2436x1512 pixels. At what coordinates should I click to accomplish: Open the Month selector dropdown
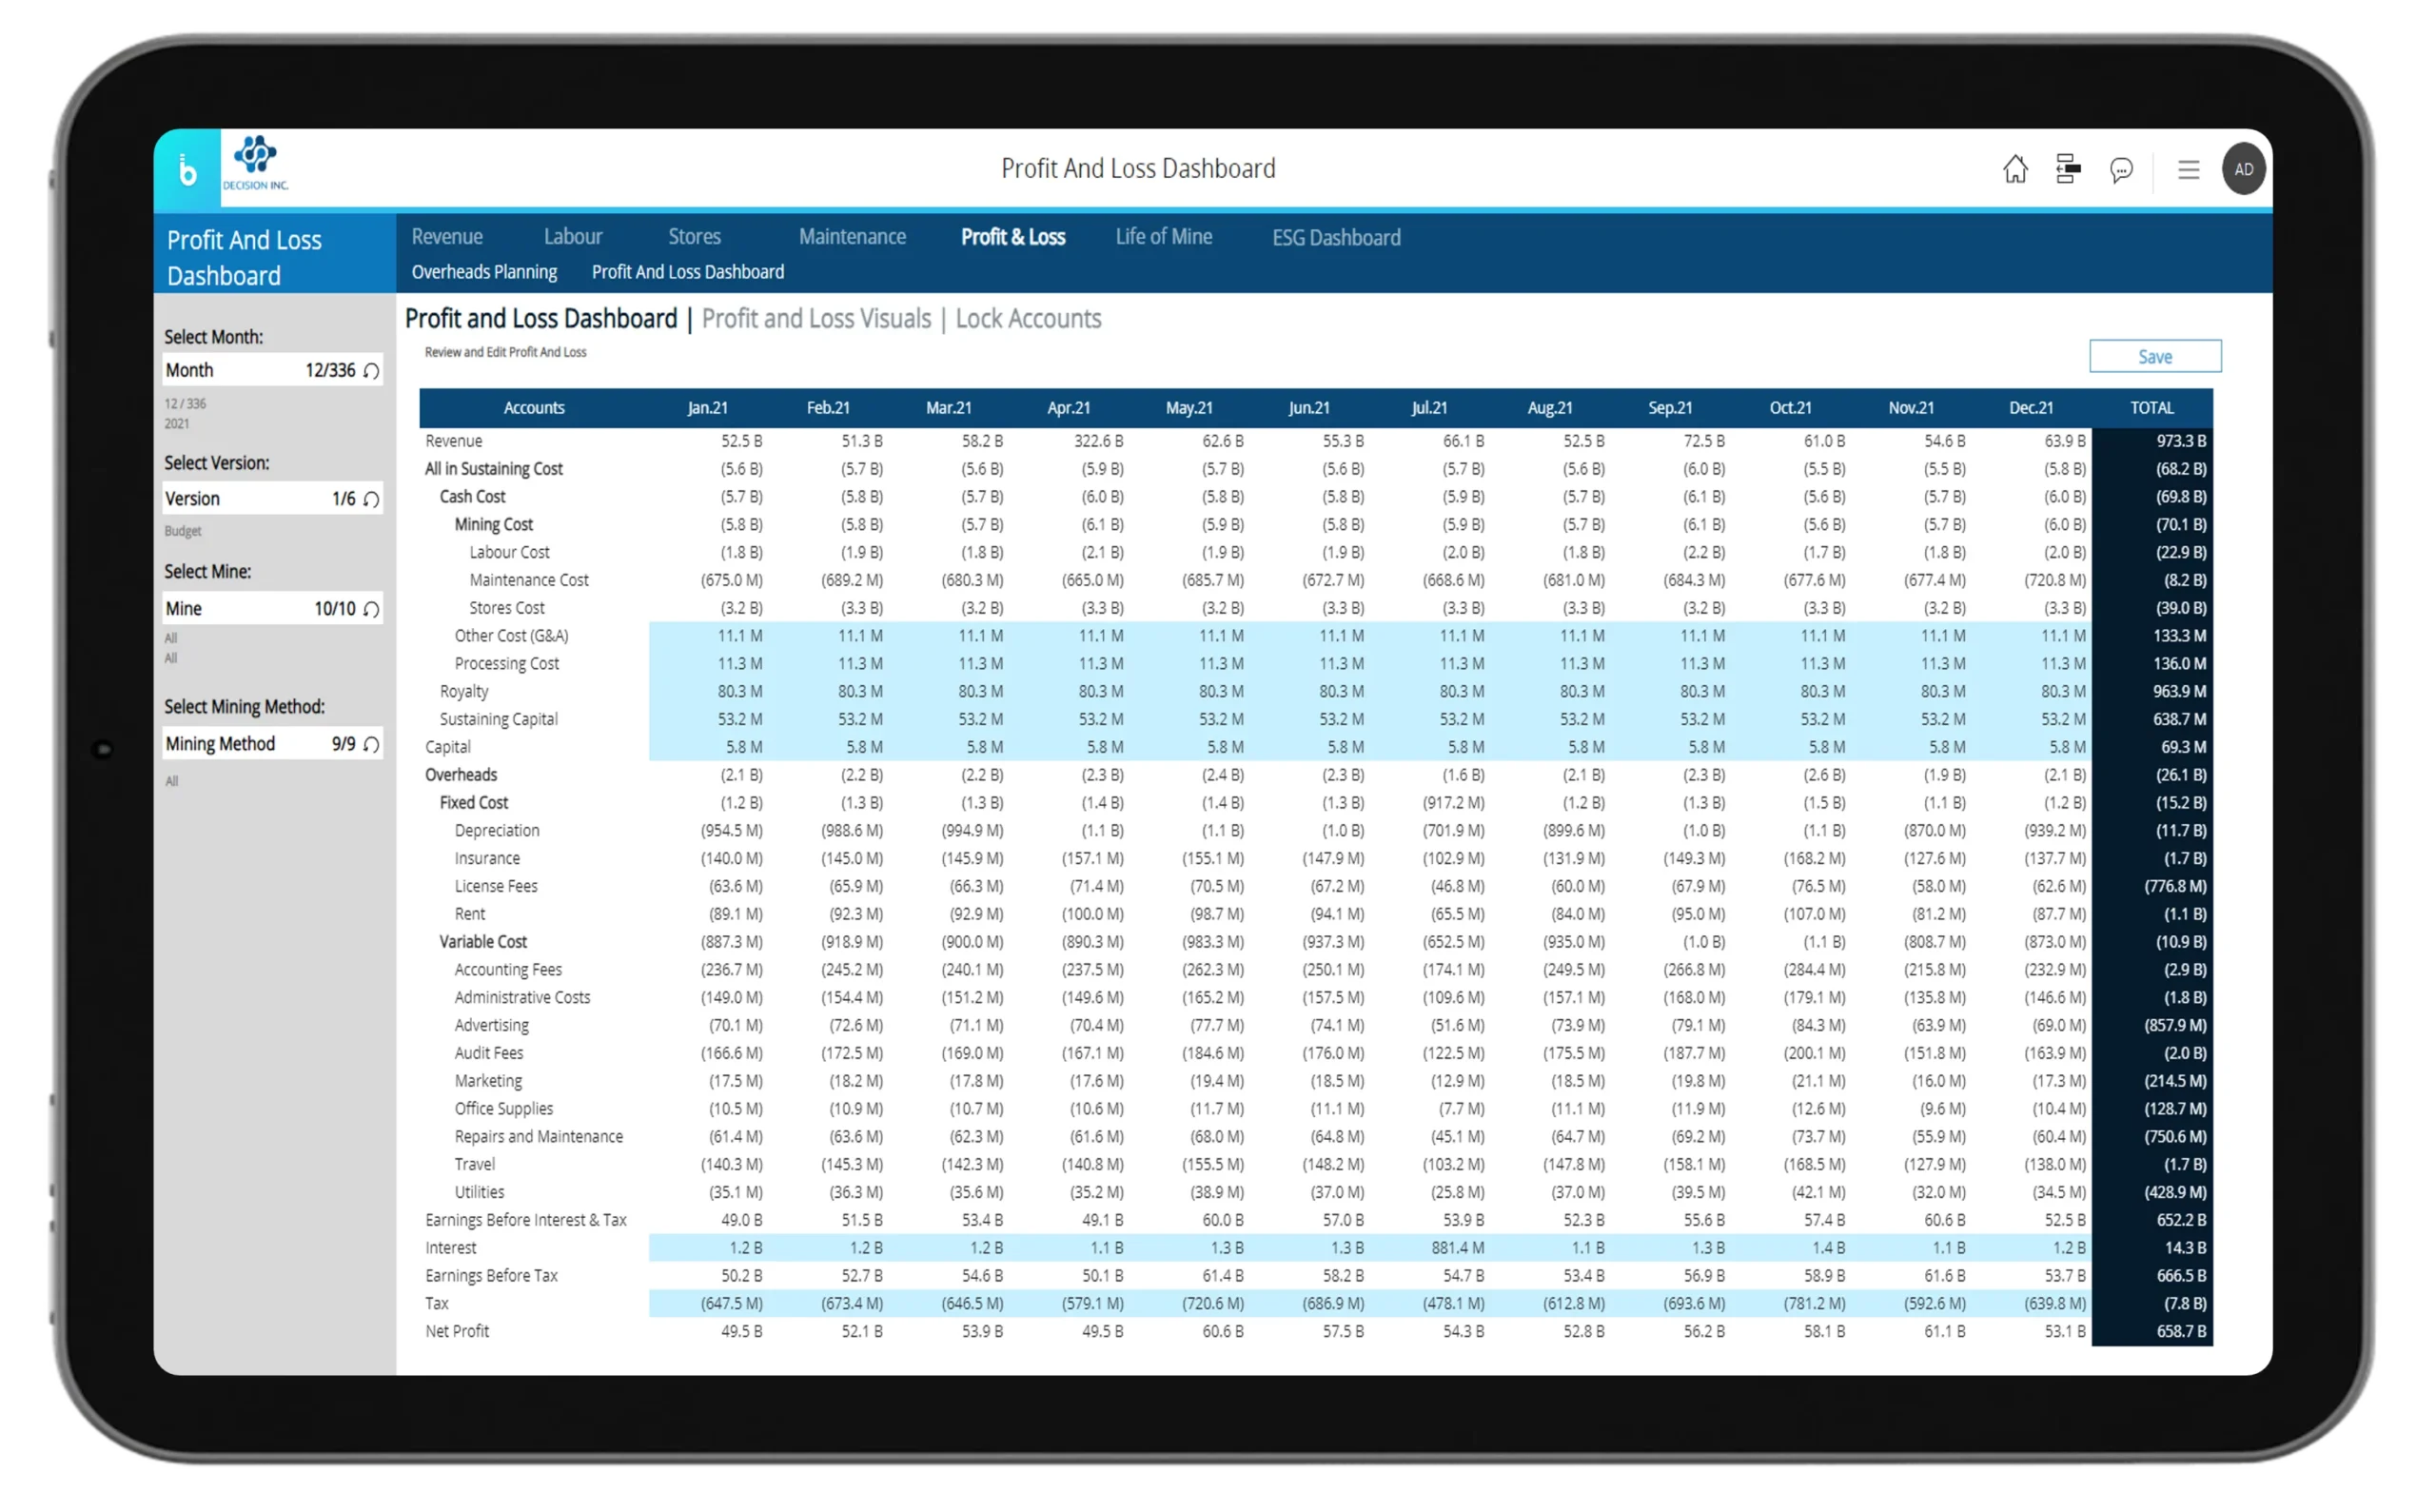[258, 370]
